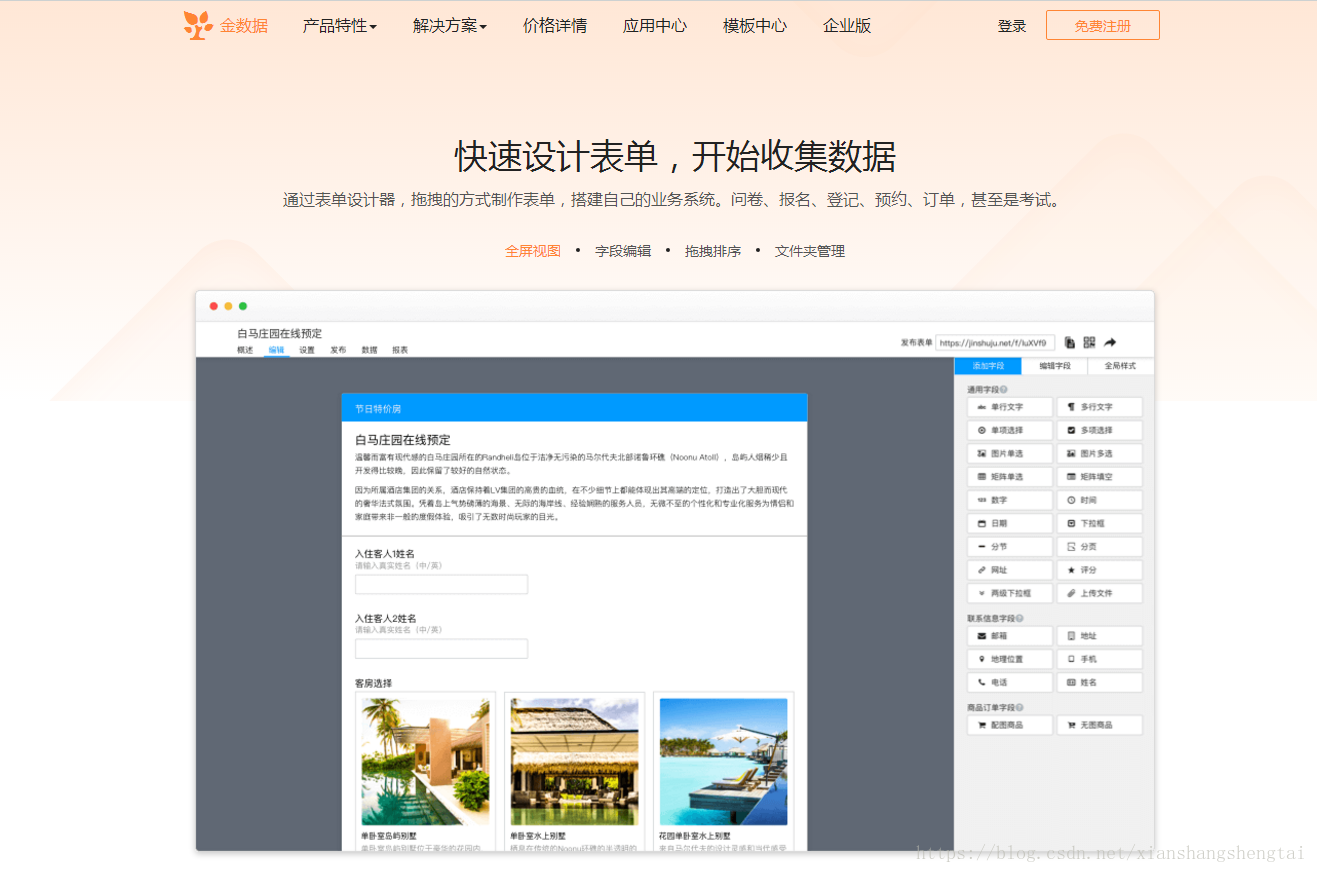Add a 手机 field
Image resolution: width=1317 pixels, height=873 pixels.
click(1099, 659)
